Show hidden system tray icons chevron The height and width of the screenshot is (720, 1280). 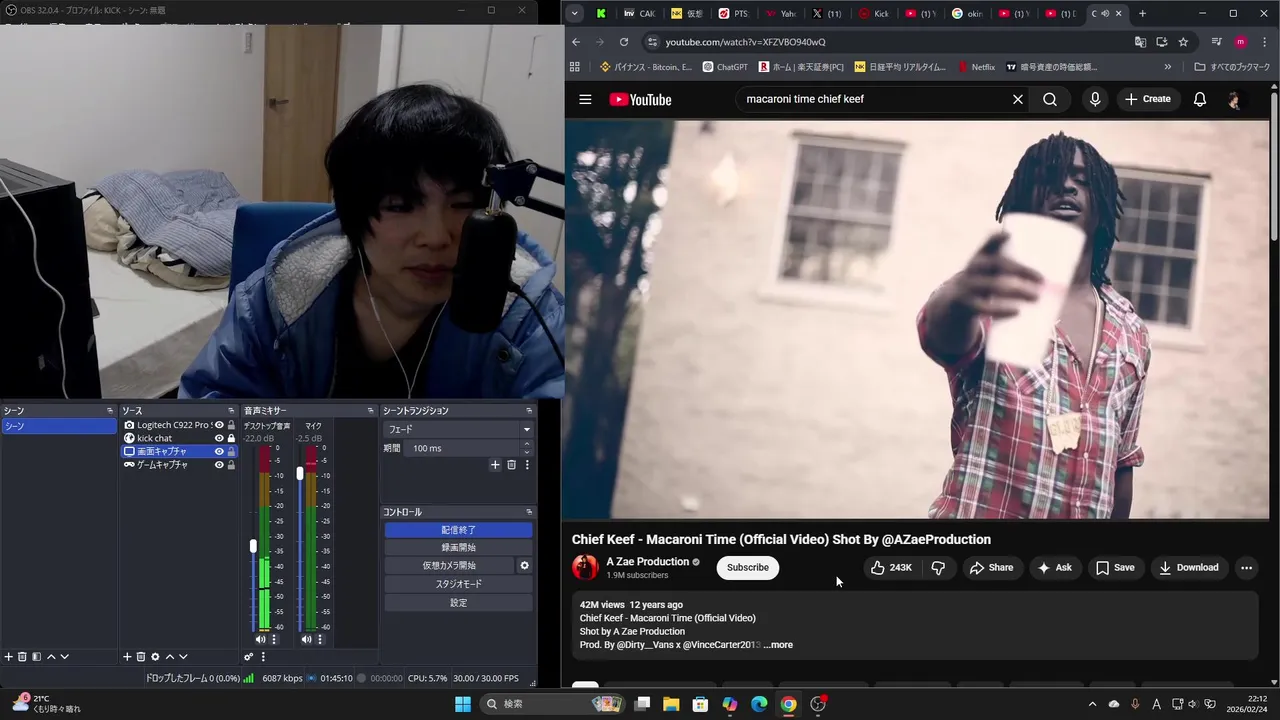[1092, 704]
